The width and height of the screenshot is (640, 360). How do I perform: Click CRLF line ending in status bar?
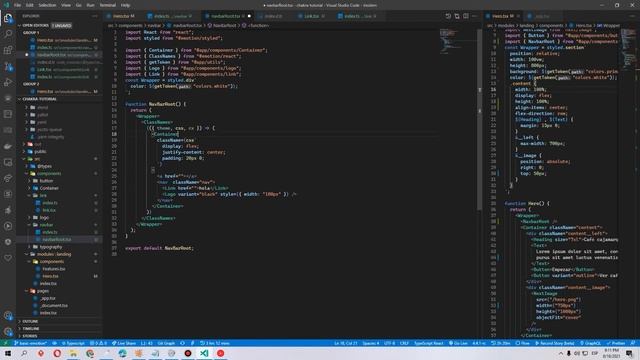404,343
